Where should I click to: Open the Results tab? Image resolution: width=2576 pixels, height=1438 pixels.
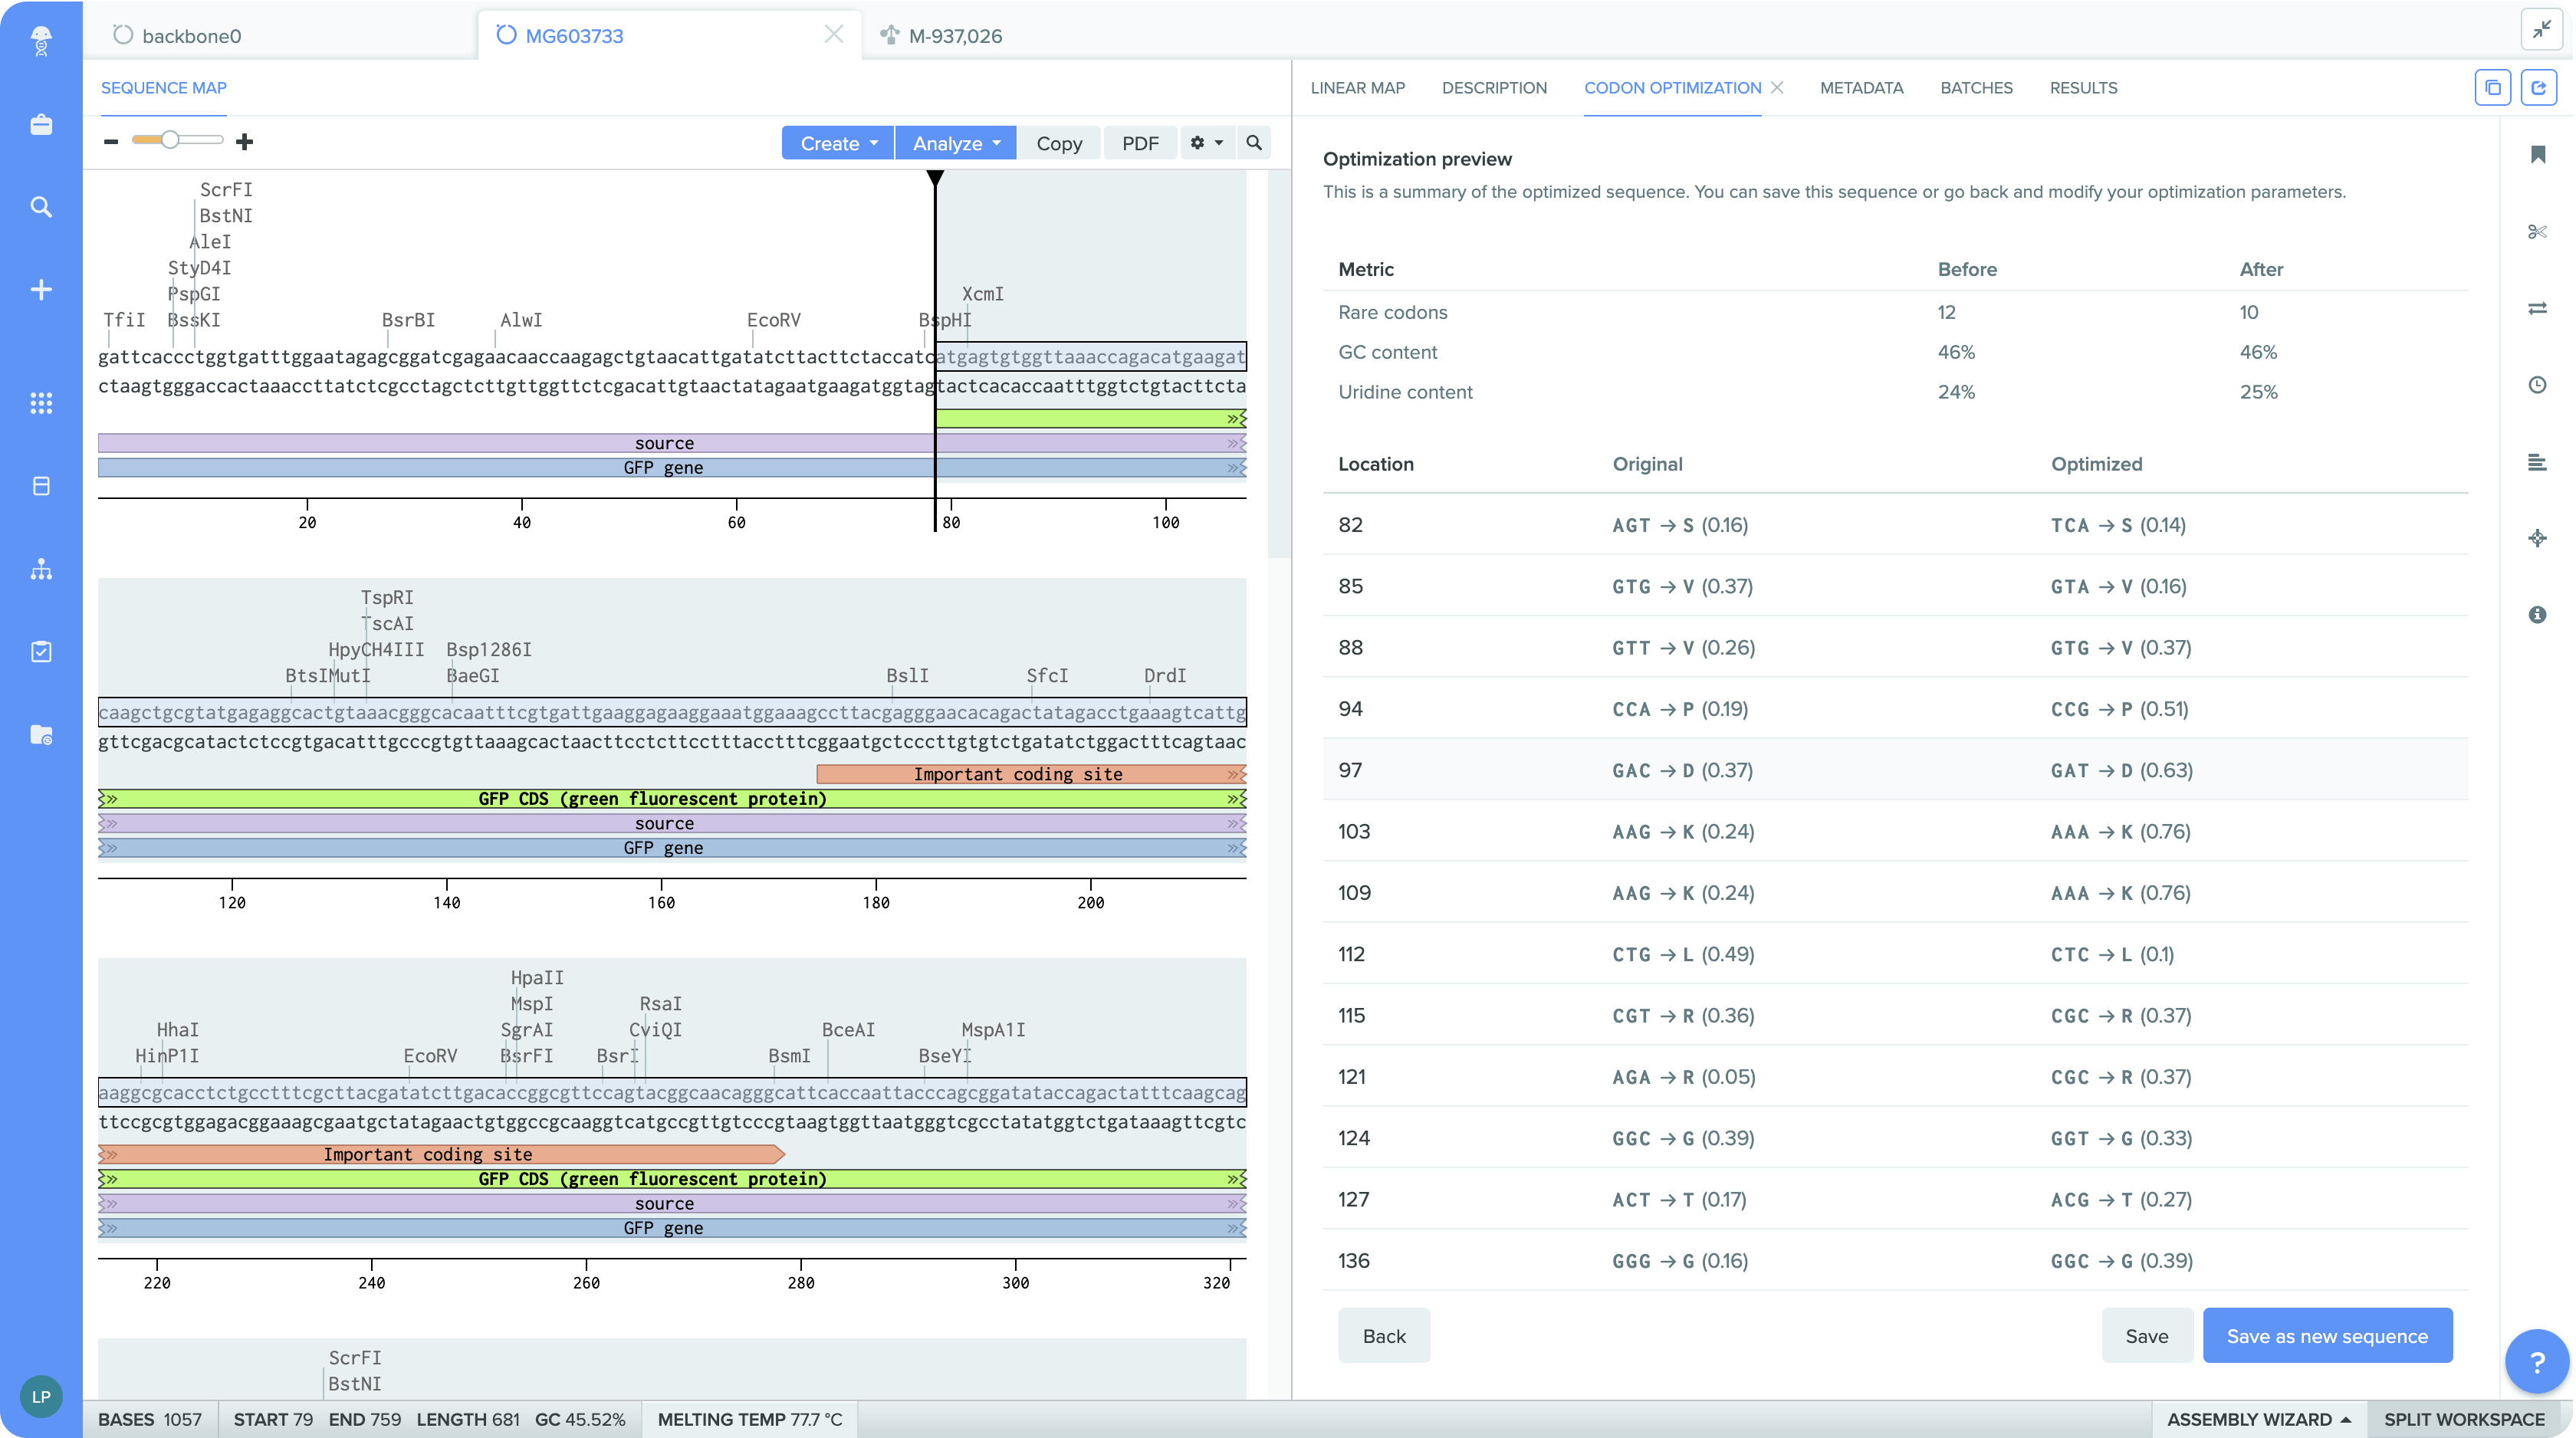(x=2083, y=88)
